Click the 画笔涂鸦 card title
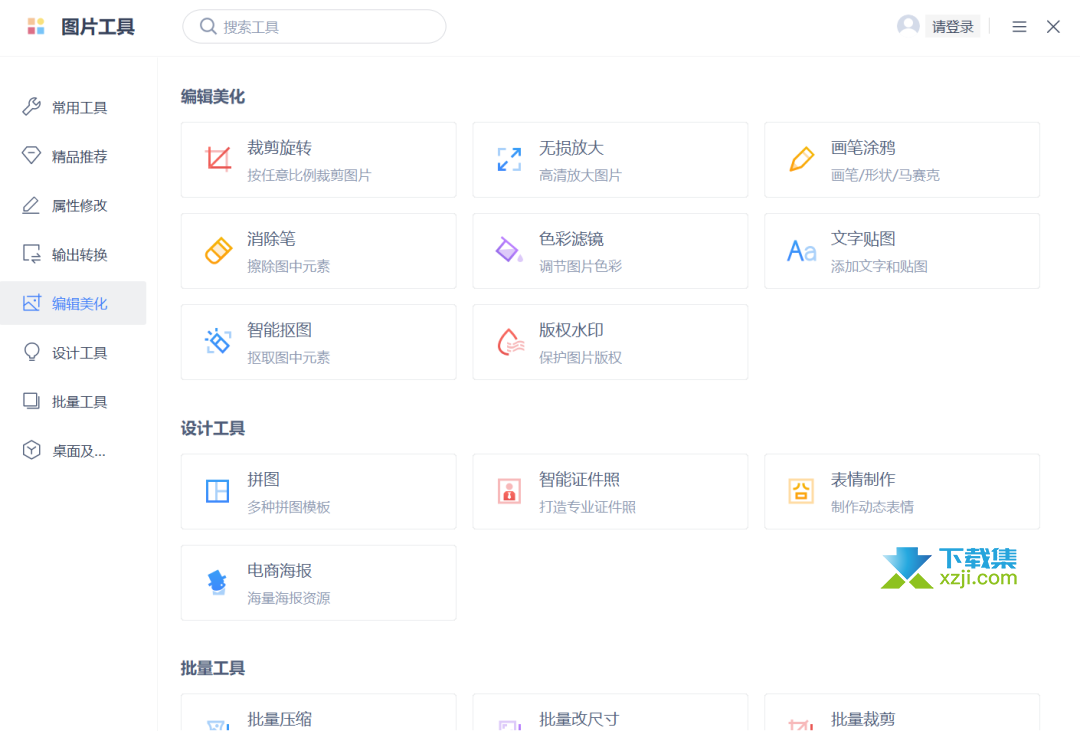Screen dimensions: 1080x731 click(x=863, y=147)
